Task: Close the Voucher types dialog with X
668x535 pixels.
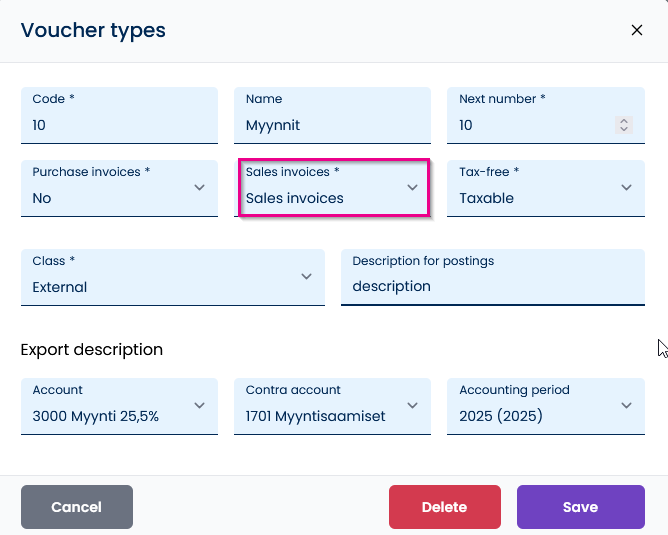Action: pyautogui.click(x=636, y=30)
